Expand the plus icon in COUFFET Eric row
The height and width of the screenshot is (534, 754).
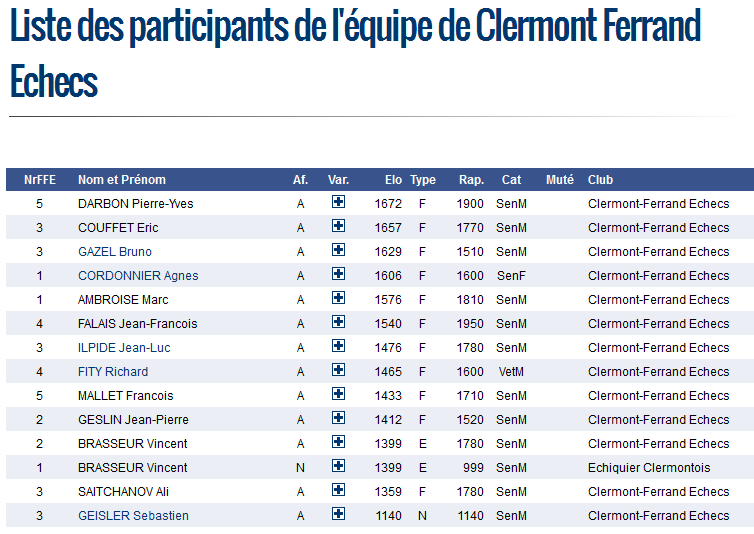[339, 226]
